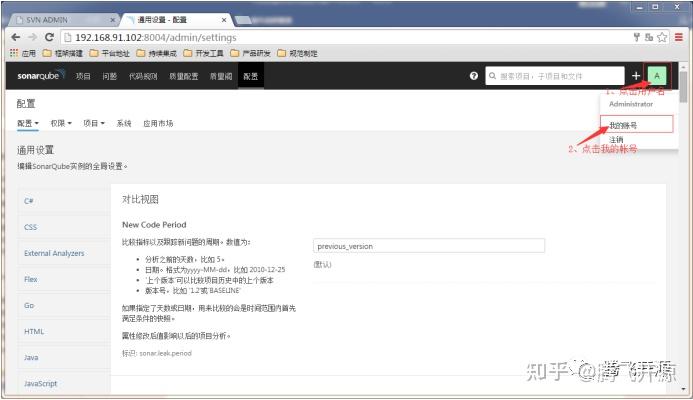The width and height of the screenshot is (693, 400).
Task: Open the 持续集成 bookmark folder
Action: tap(156, 53)
